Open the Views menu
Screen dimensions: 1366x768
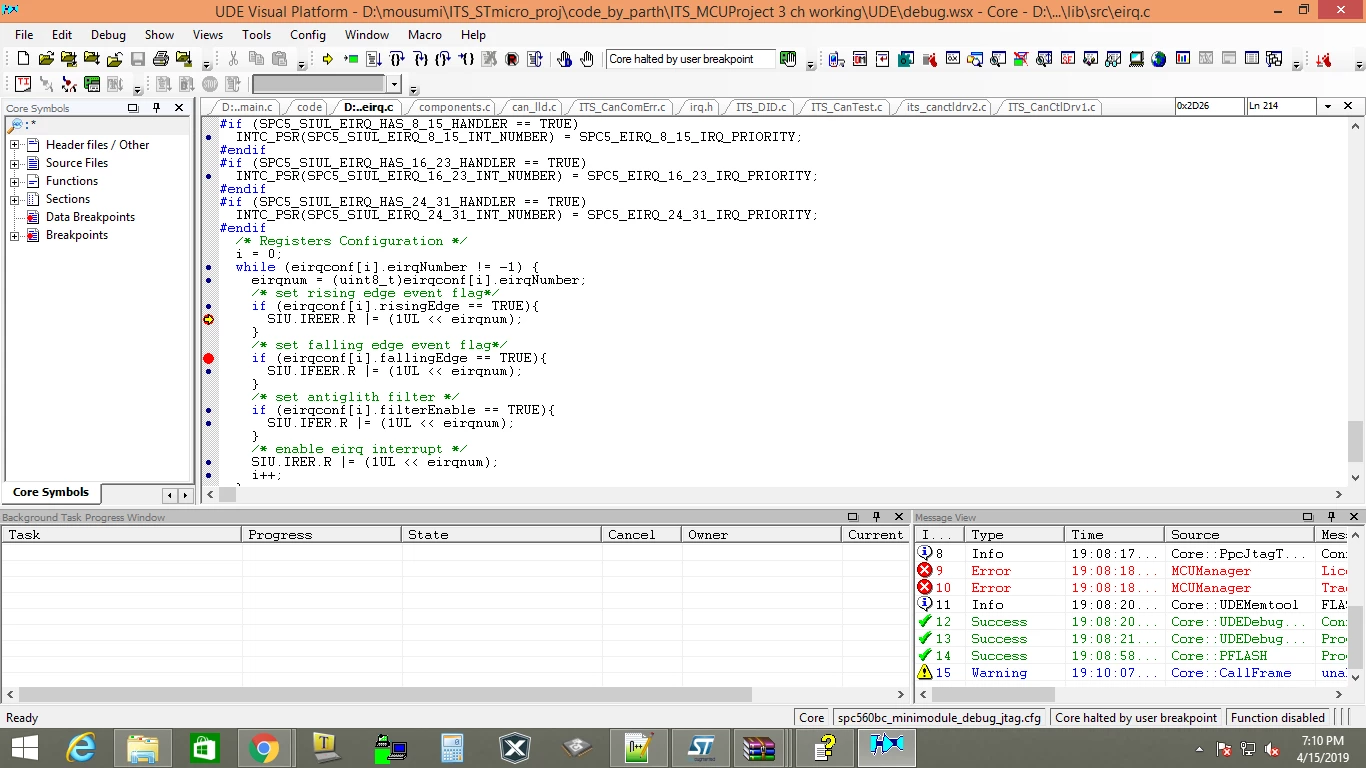tap(208, 34)
